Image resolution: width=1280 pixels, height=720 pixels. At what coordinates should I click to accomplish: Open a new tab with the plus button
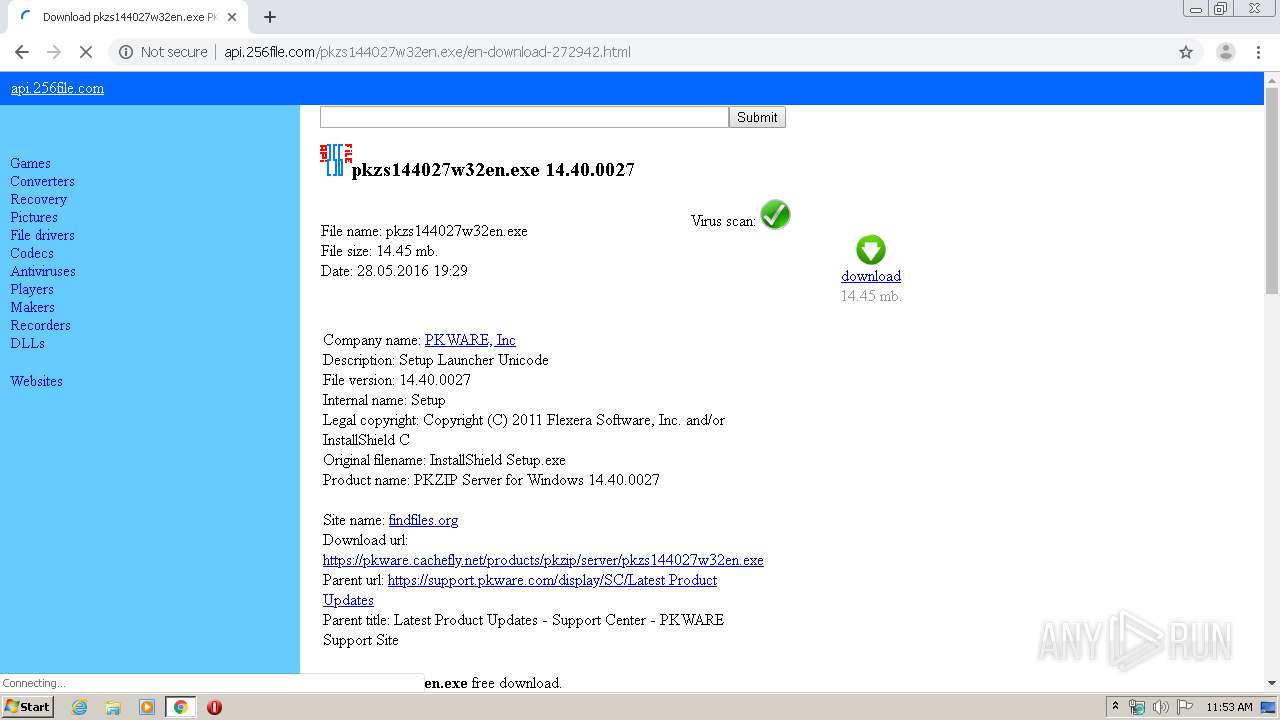click(x=270, y=17)
